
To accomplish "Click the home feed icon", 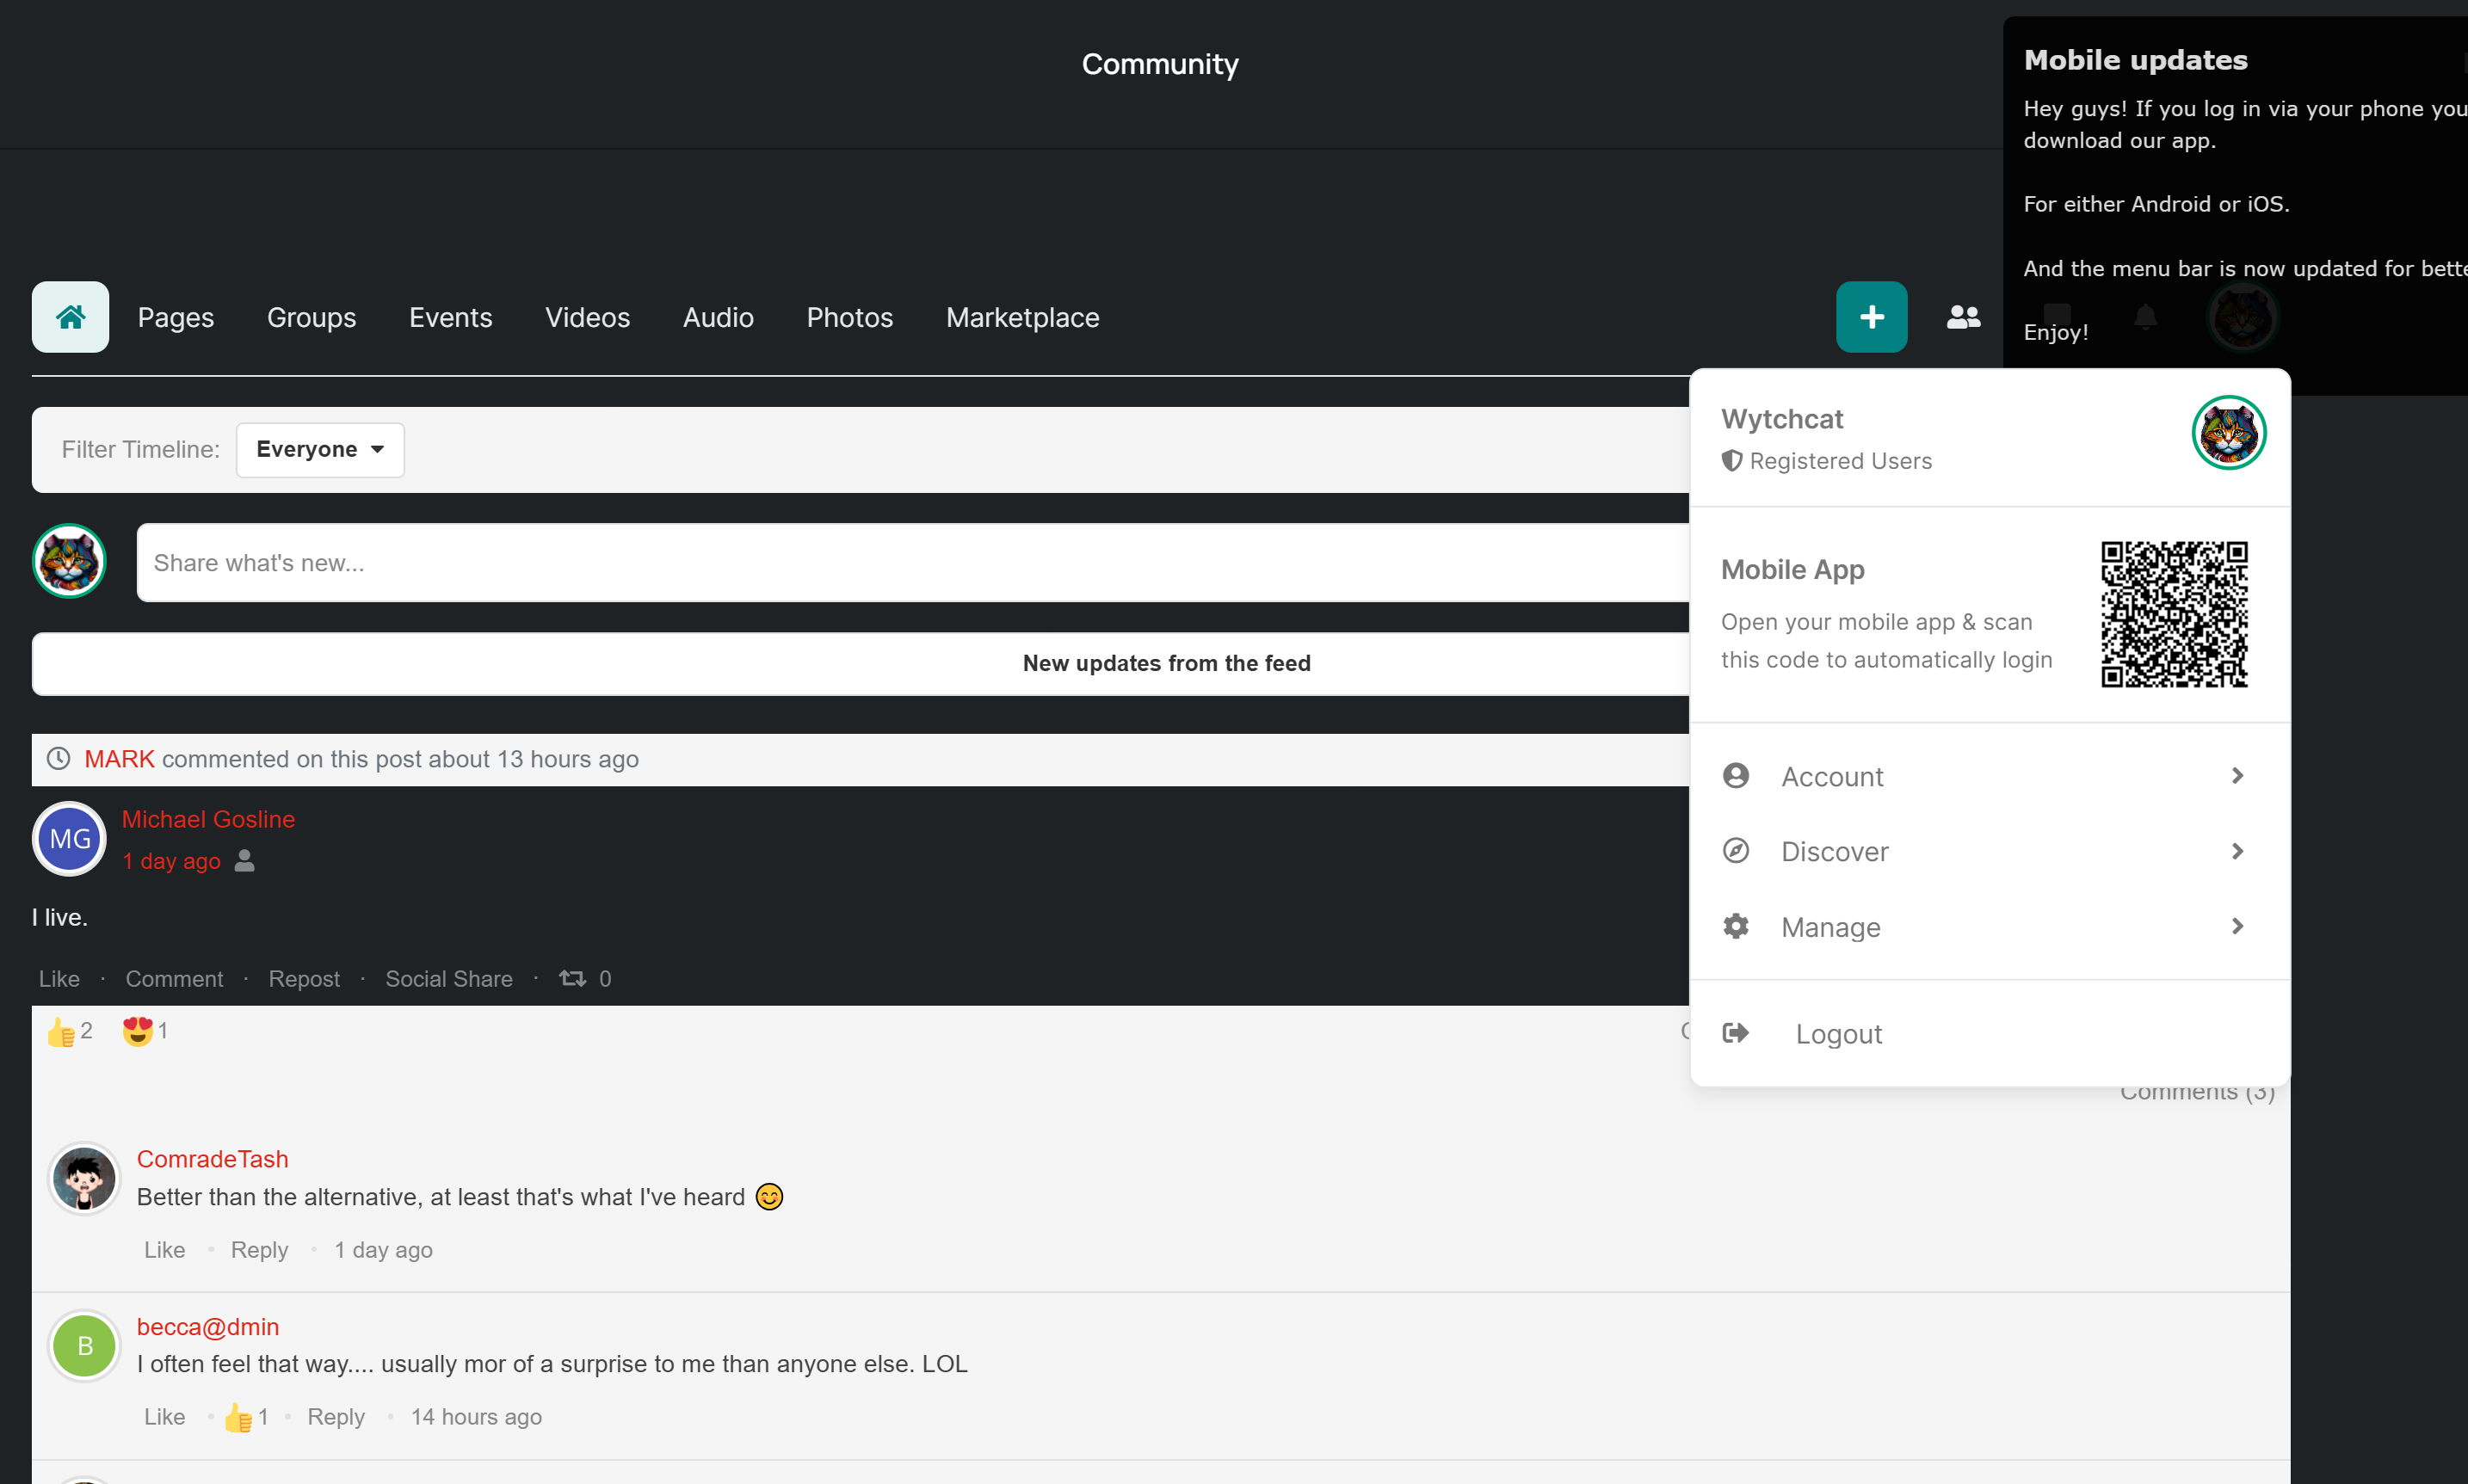I will 70,317.
